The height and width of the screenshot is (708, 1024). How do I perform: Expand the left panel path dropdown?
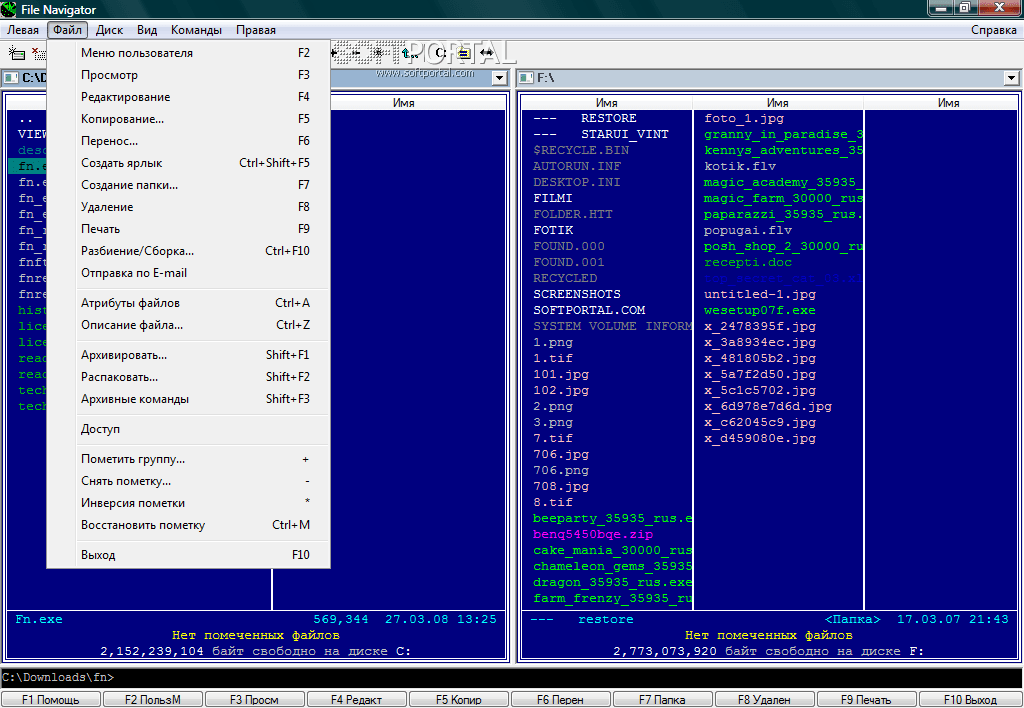499,77
